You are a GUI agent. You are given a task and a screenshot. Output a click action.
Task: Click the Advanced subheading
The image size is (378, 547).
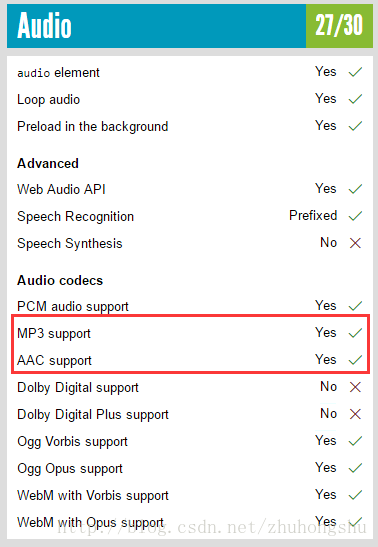48,164
